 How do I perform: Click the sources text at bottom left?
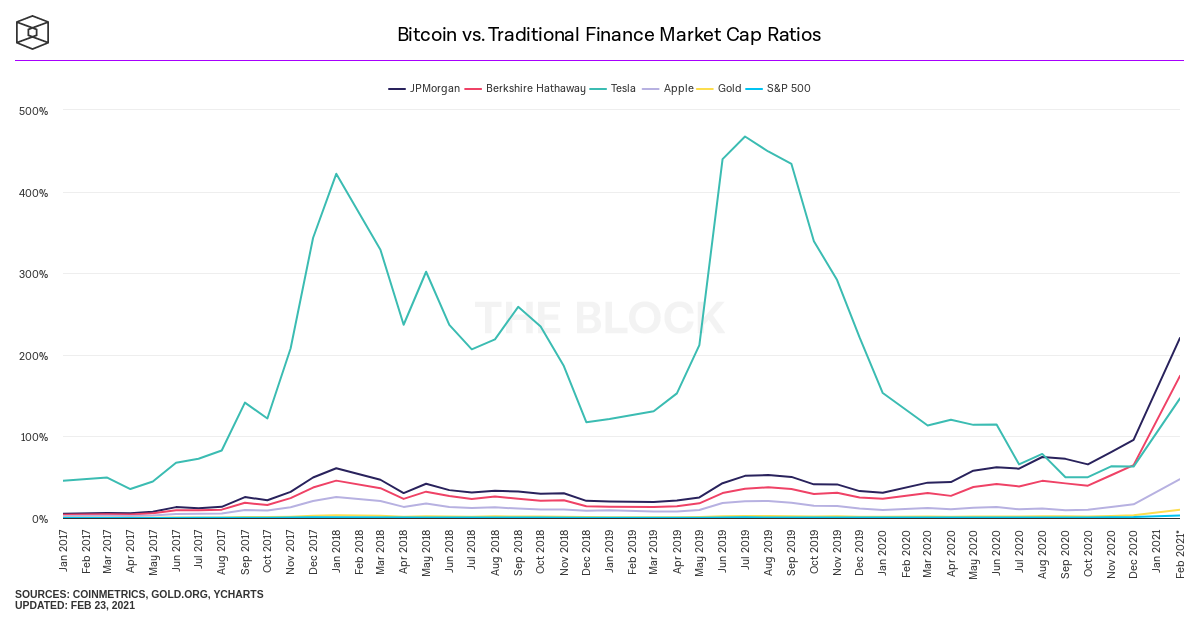coord(139,594)
